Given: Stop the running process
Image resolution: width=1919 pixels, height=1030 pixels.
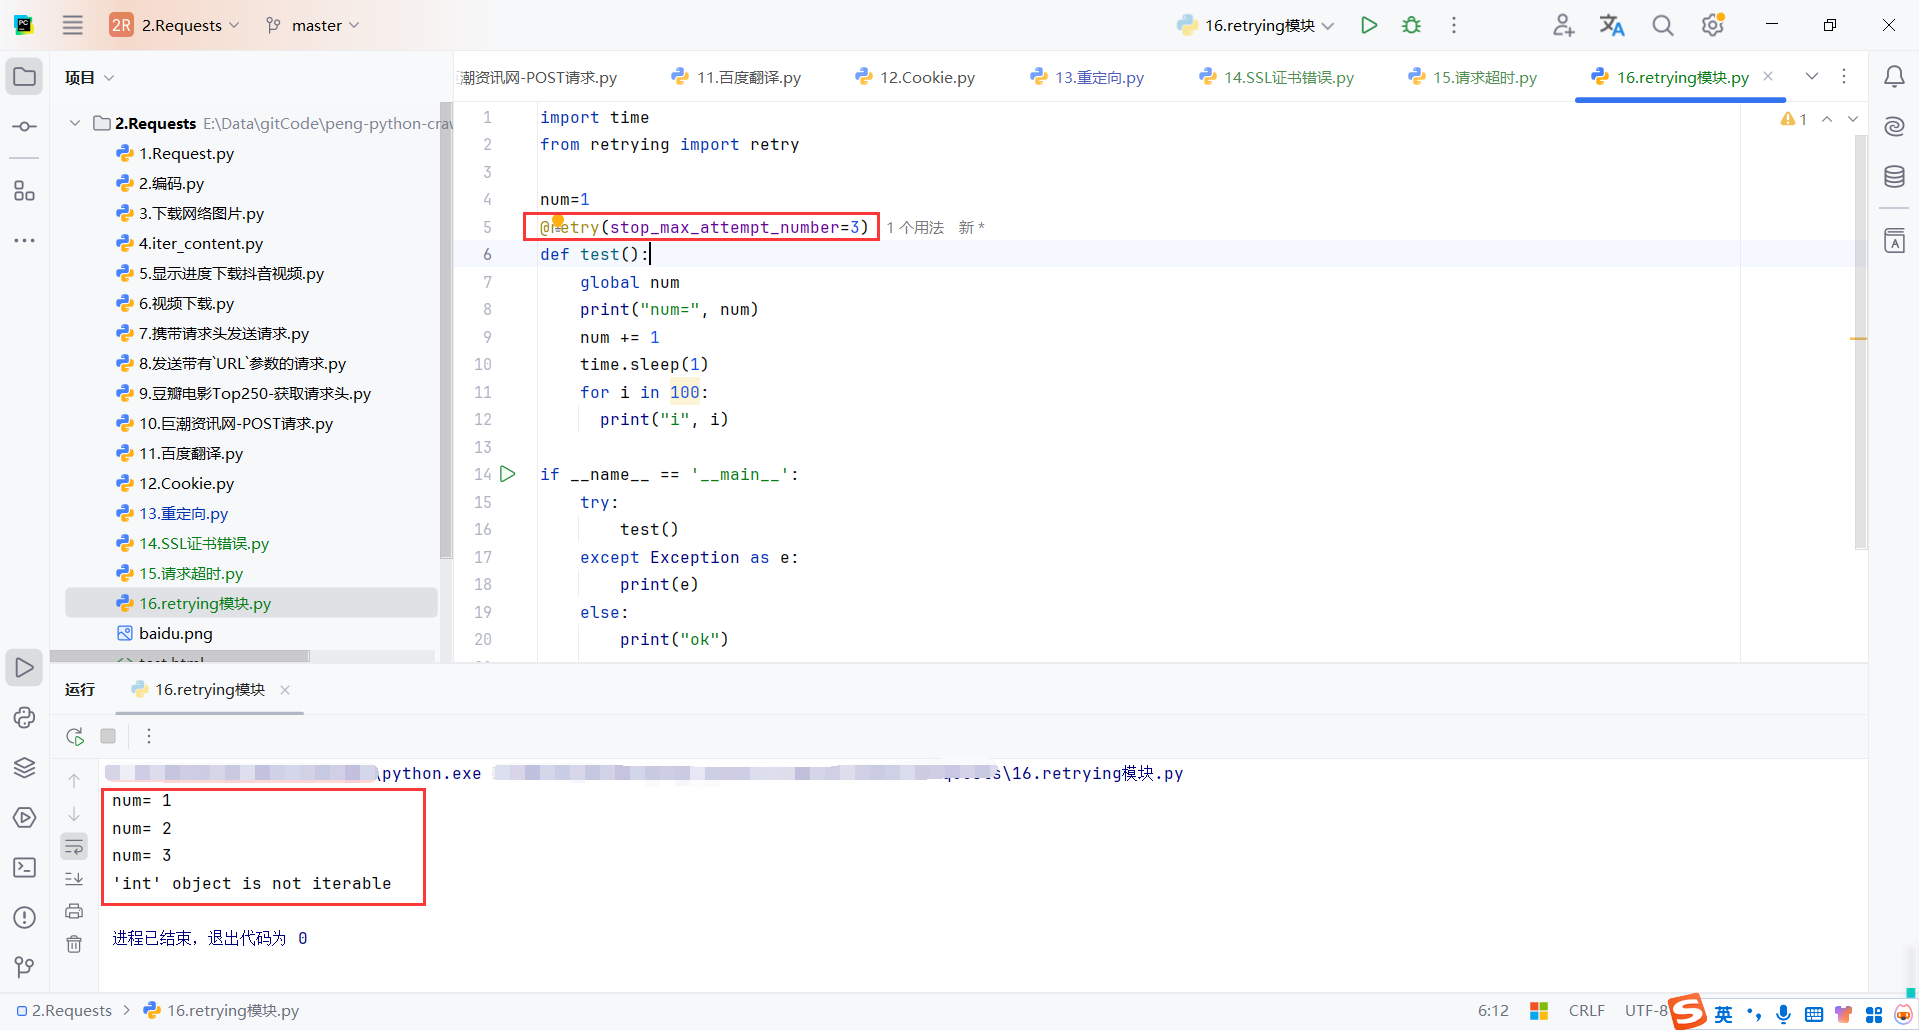Looking at the screenshot, I should click(108, 736).
